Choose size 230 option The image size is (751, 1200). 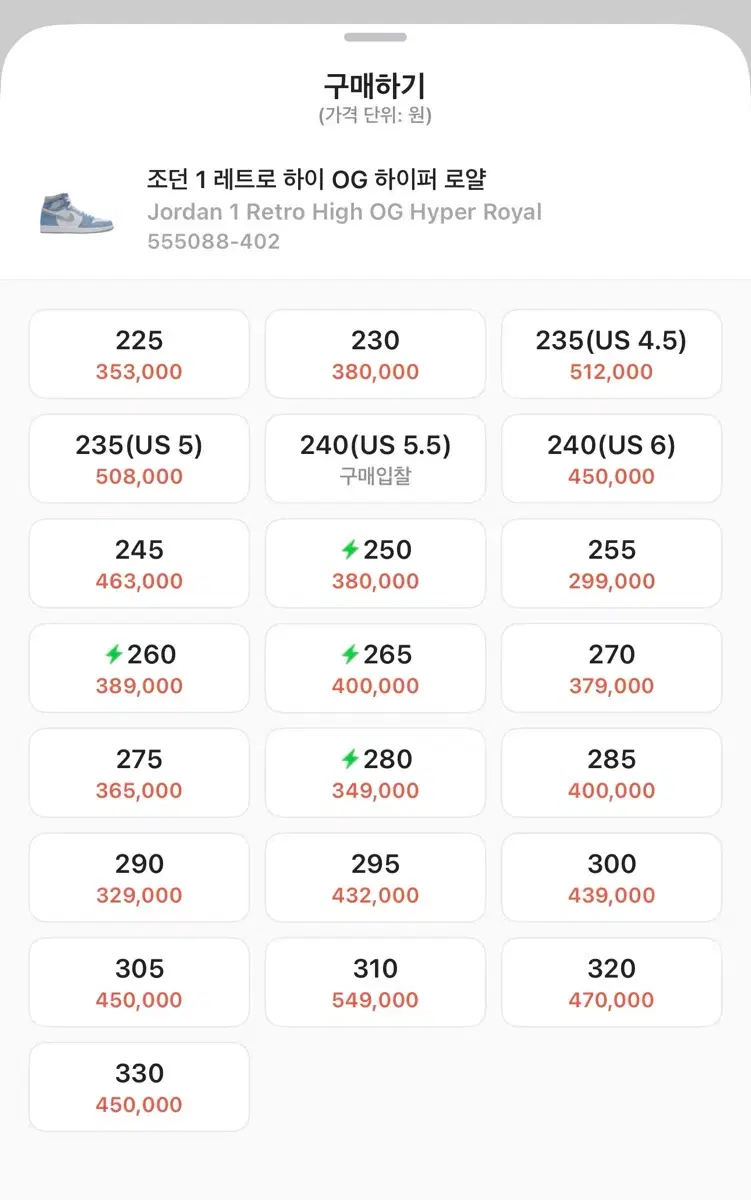click(x=375, y=355)
